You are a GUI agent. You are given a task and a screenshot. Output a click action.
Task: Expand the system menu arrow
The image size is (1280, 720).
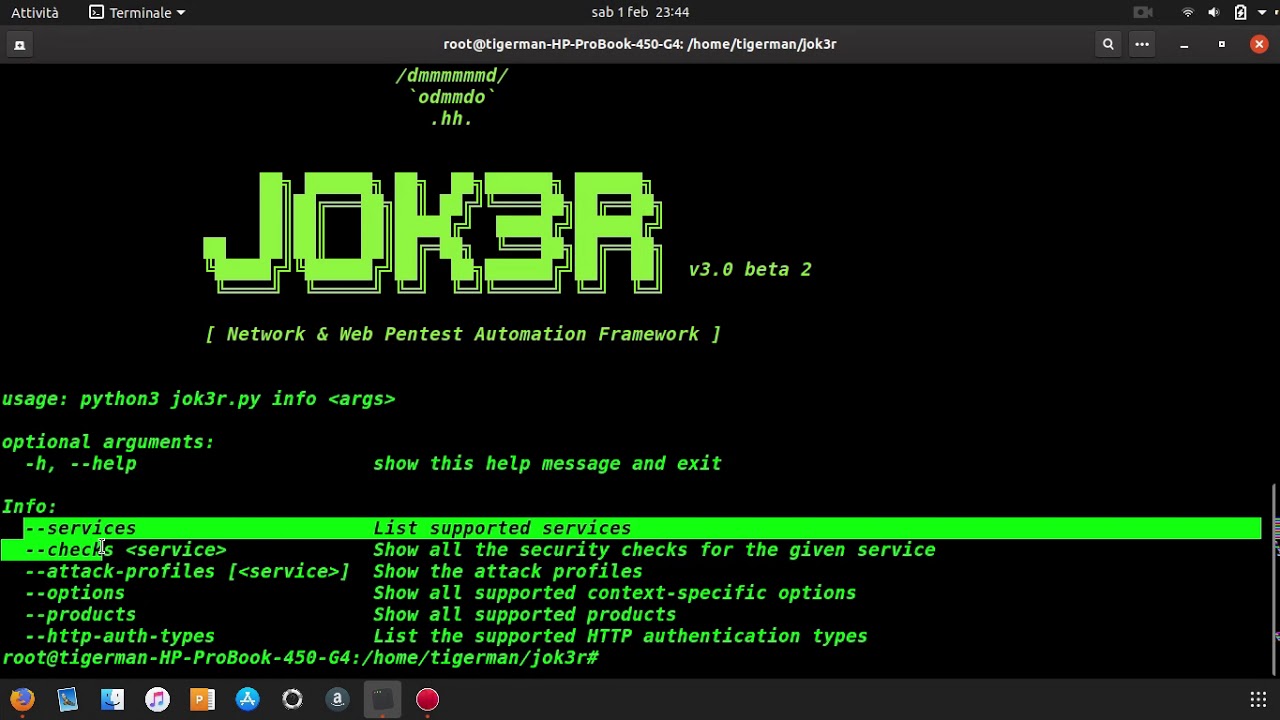1264,12
